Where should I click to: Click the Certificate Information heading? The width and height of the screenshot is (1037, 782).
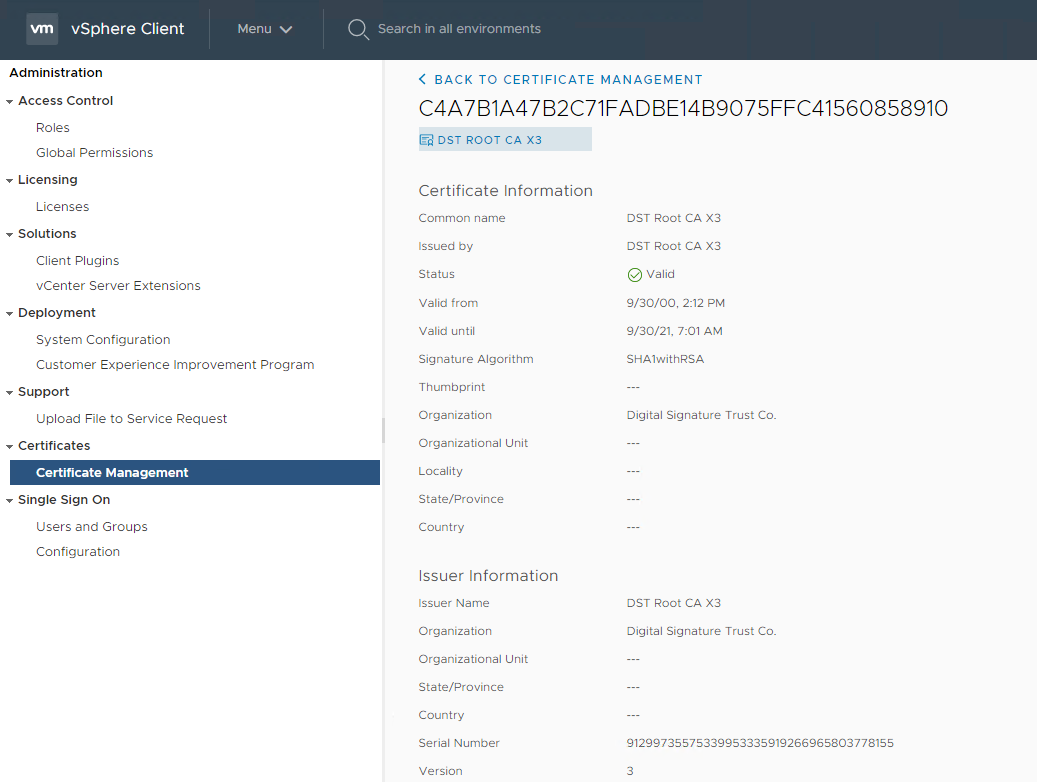tap(505, 191)
